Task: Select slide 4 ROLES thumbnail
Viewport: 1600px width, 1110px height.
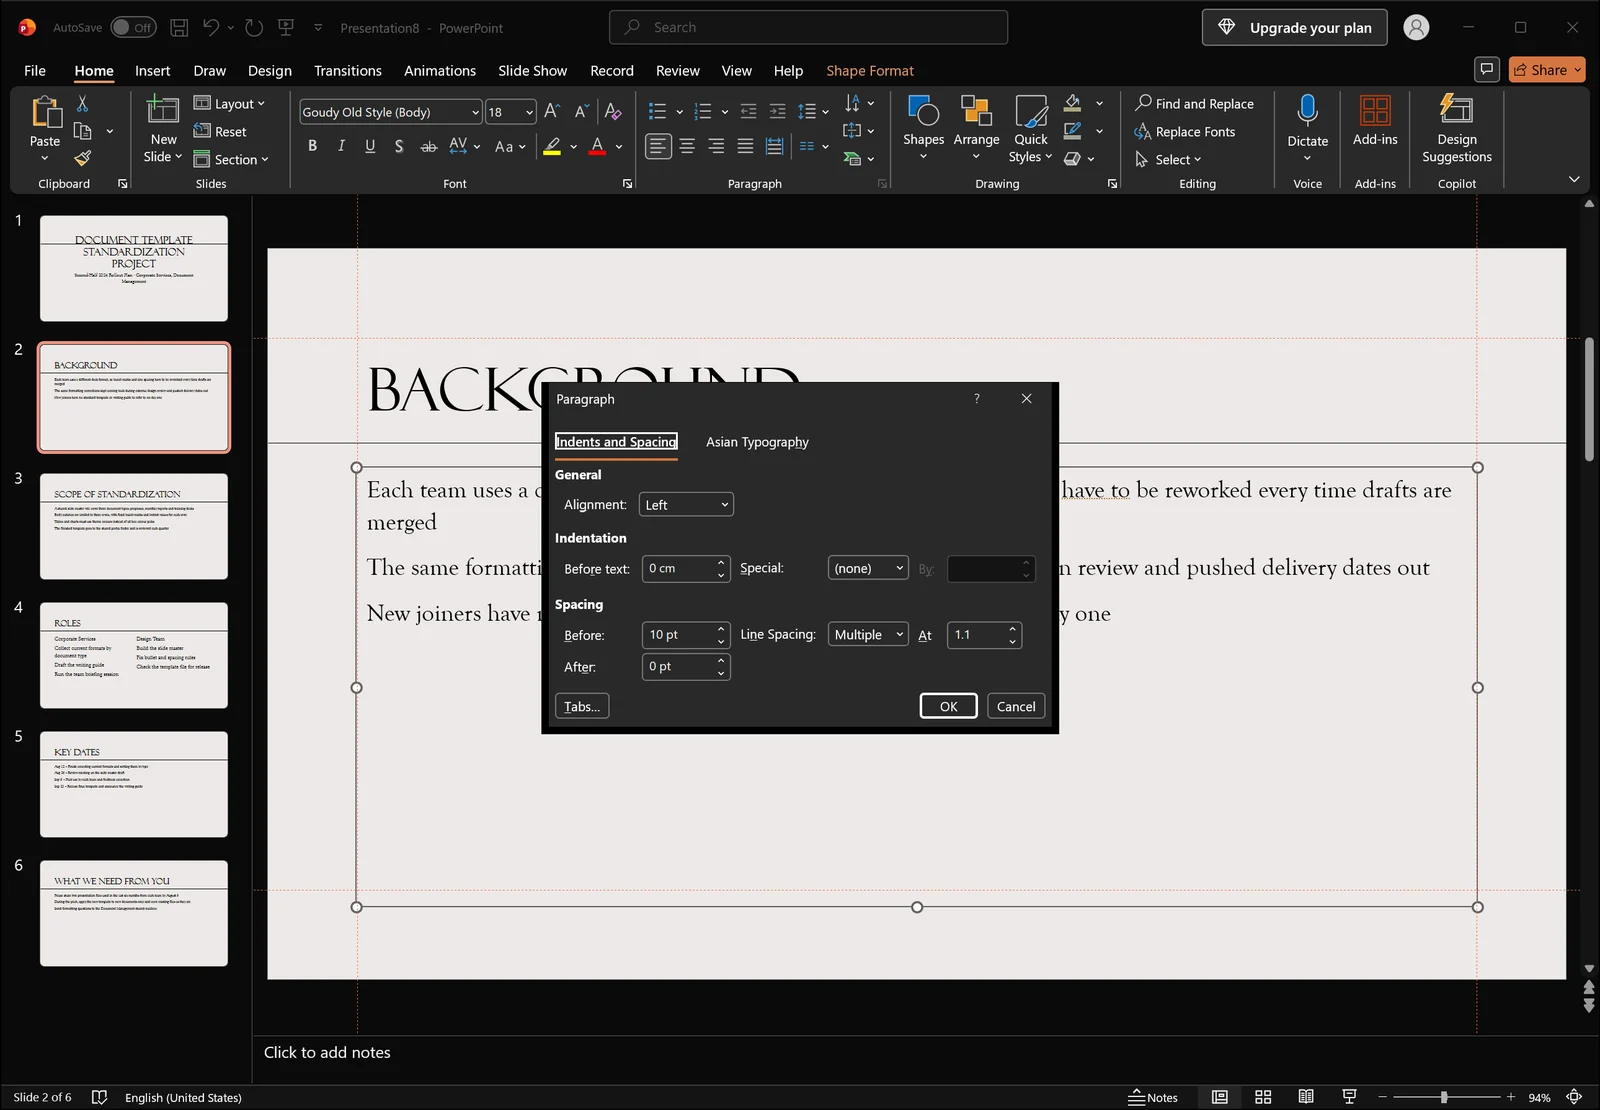Action: tap(134, 655)
